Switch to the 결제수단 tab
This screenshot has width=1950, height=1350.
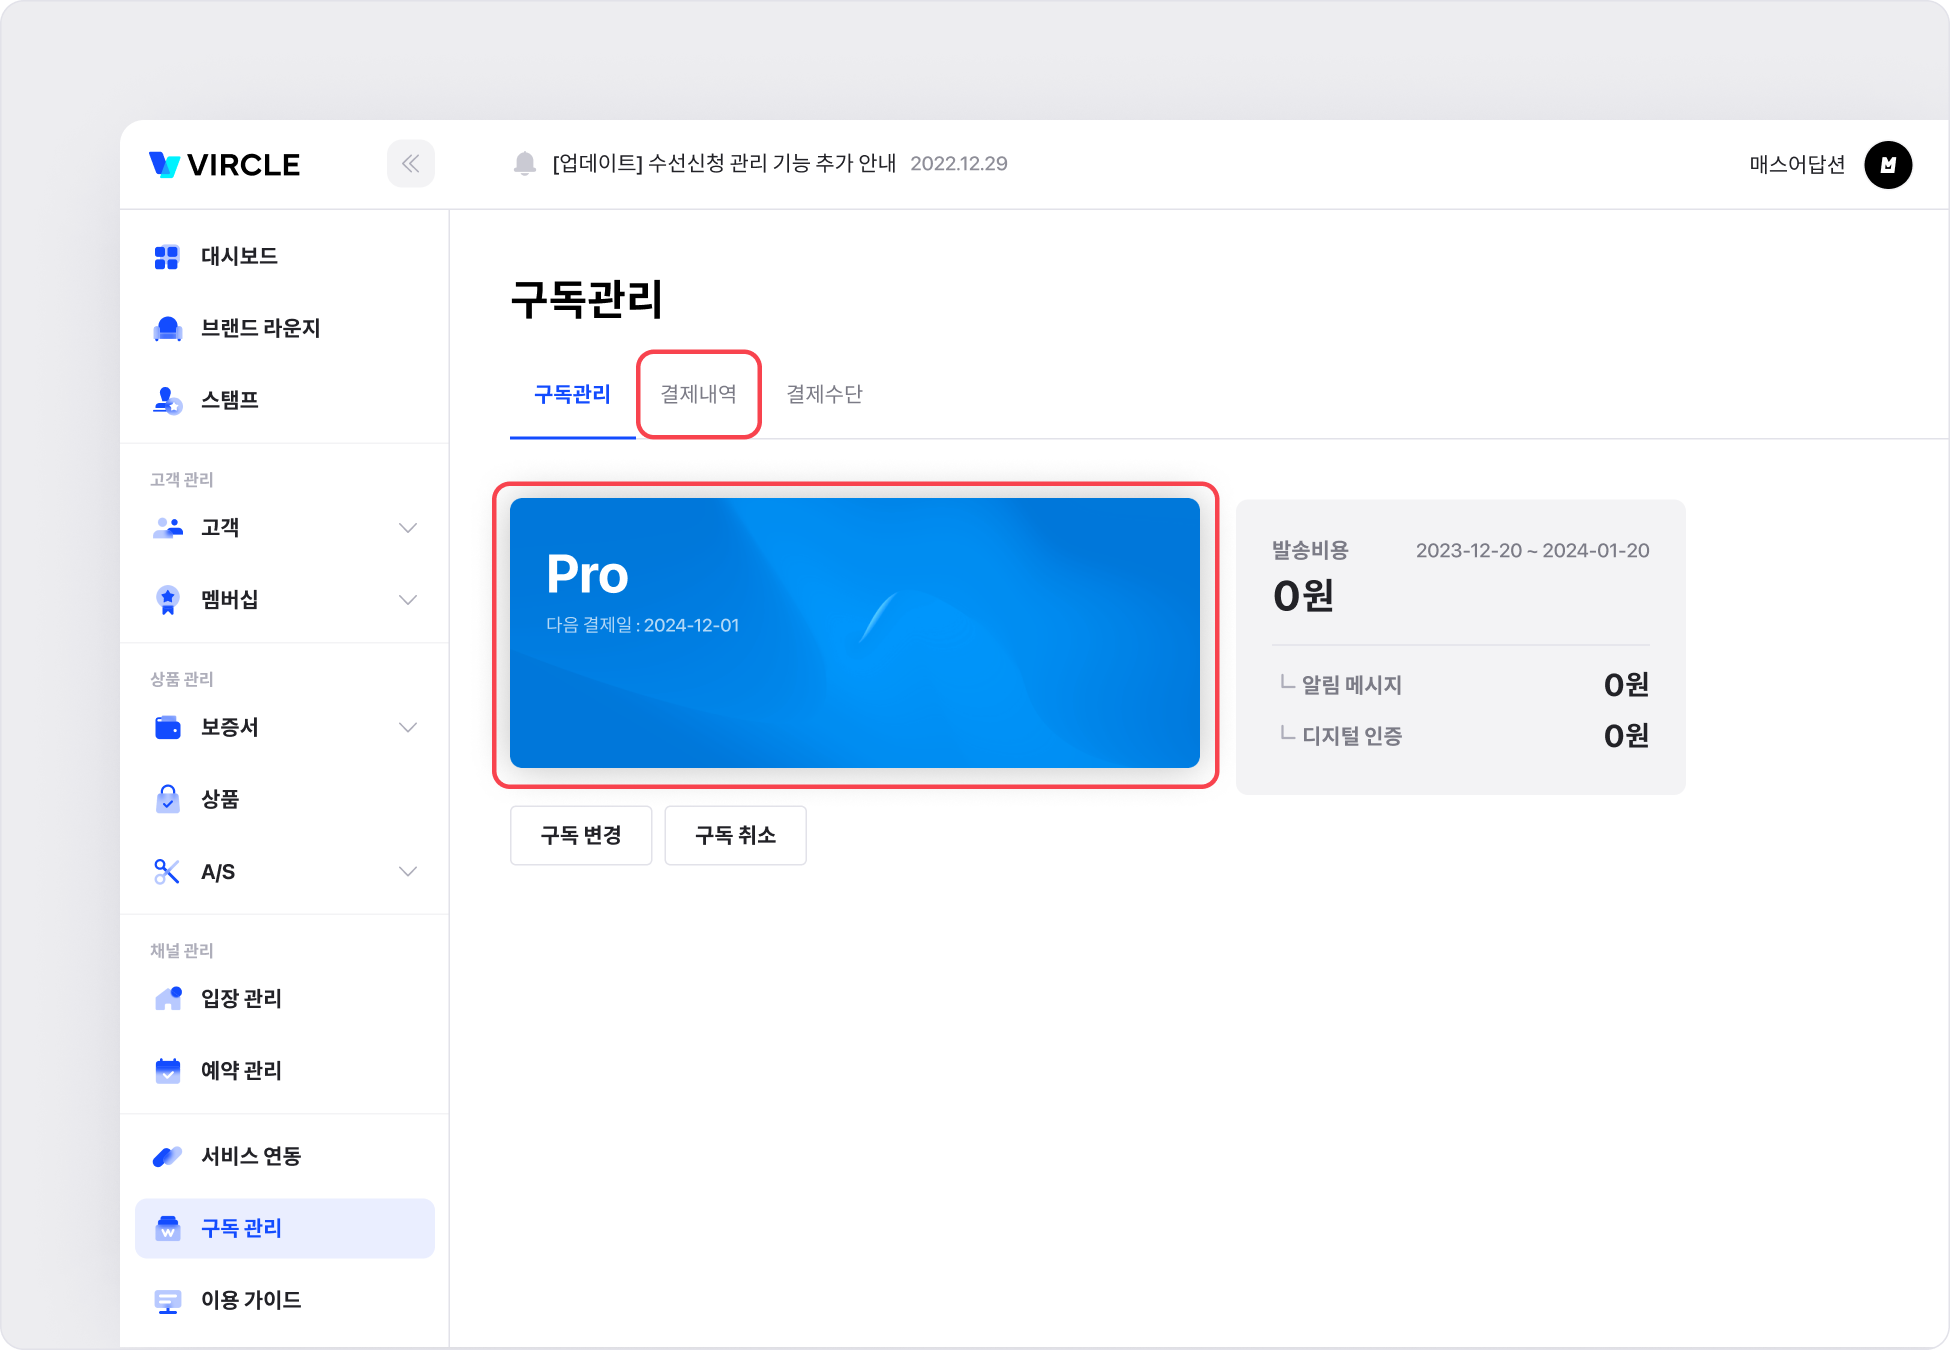(x=824, y=395)
